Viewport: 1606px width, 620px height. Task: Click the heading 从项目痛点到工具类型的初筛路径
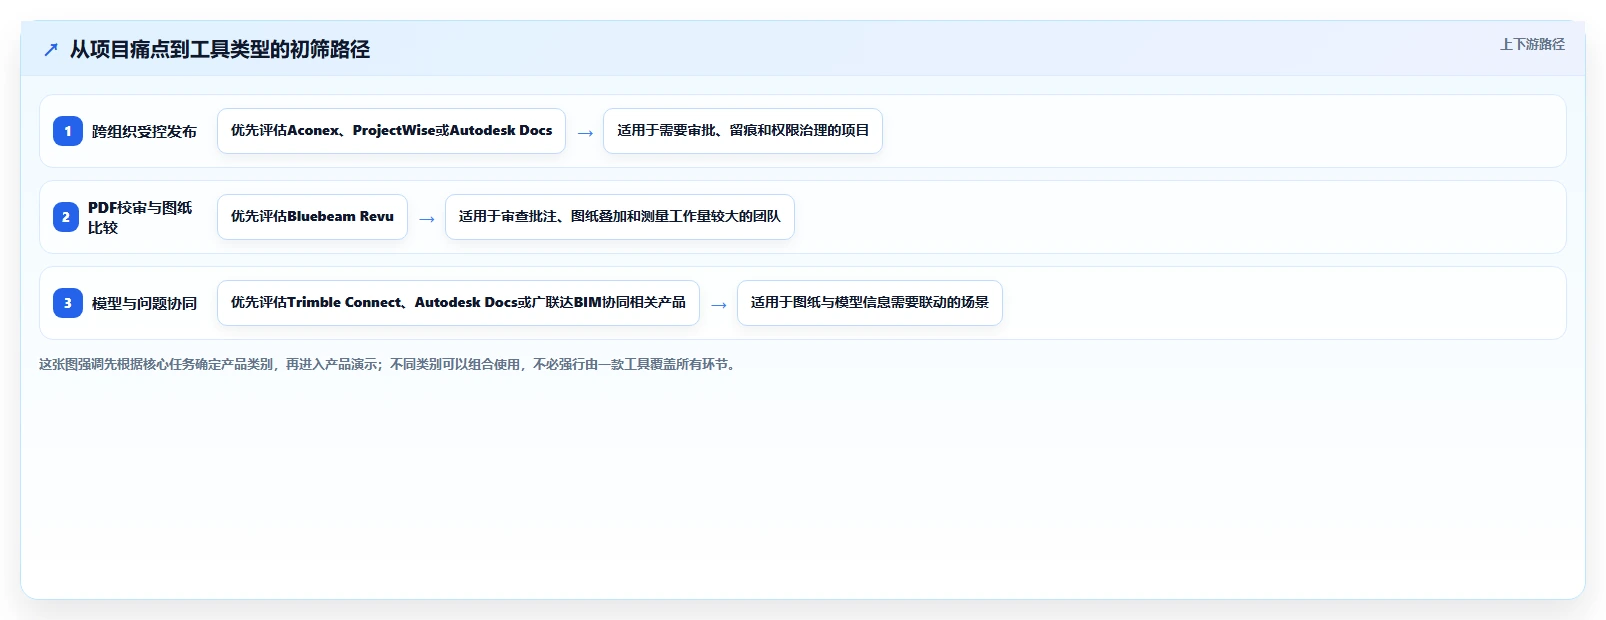click(x=220, y=49)
